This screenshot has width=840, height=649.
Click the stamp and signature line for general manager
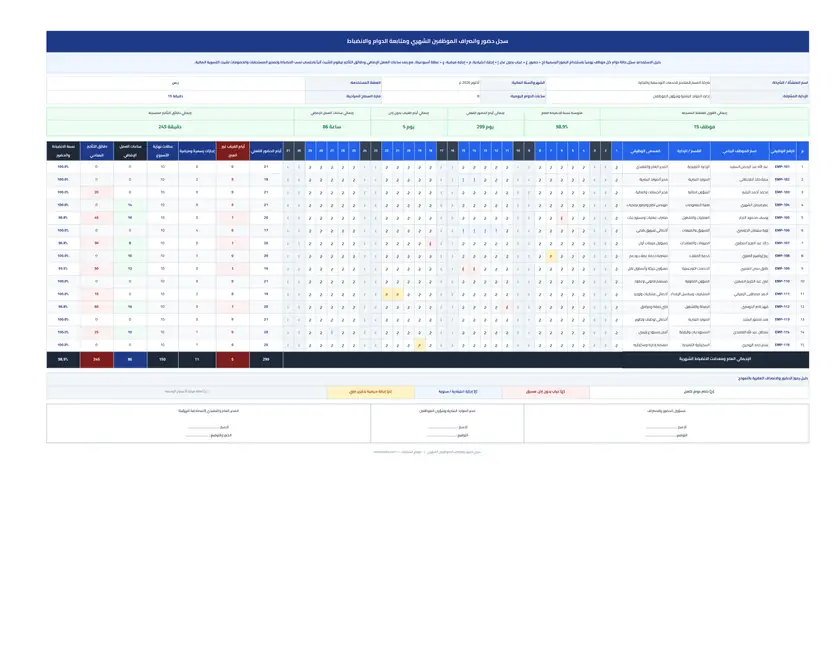209,435
